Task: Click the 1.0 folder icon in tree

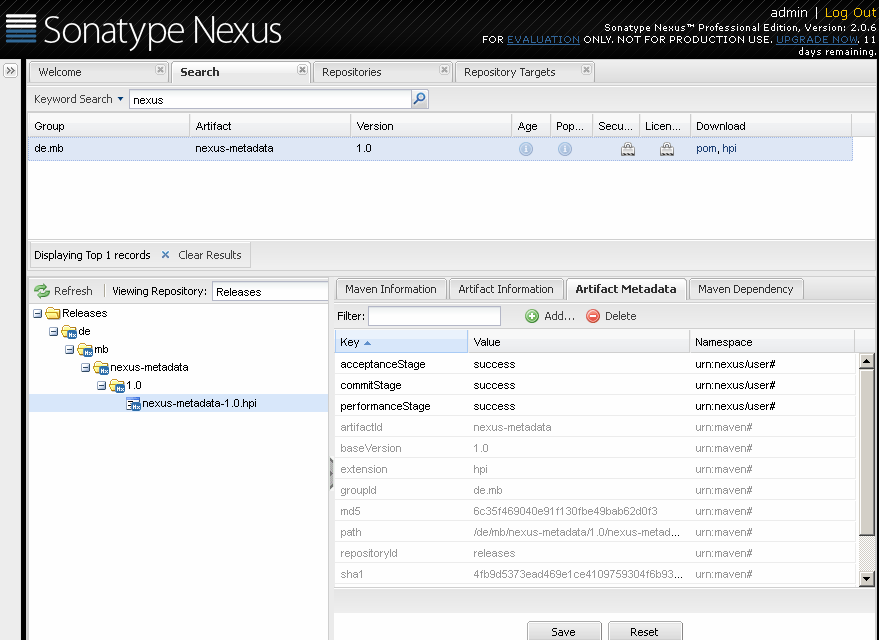Action: [117, 386]
